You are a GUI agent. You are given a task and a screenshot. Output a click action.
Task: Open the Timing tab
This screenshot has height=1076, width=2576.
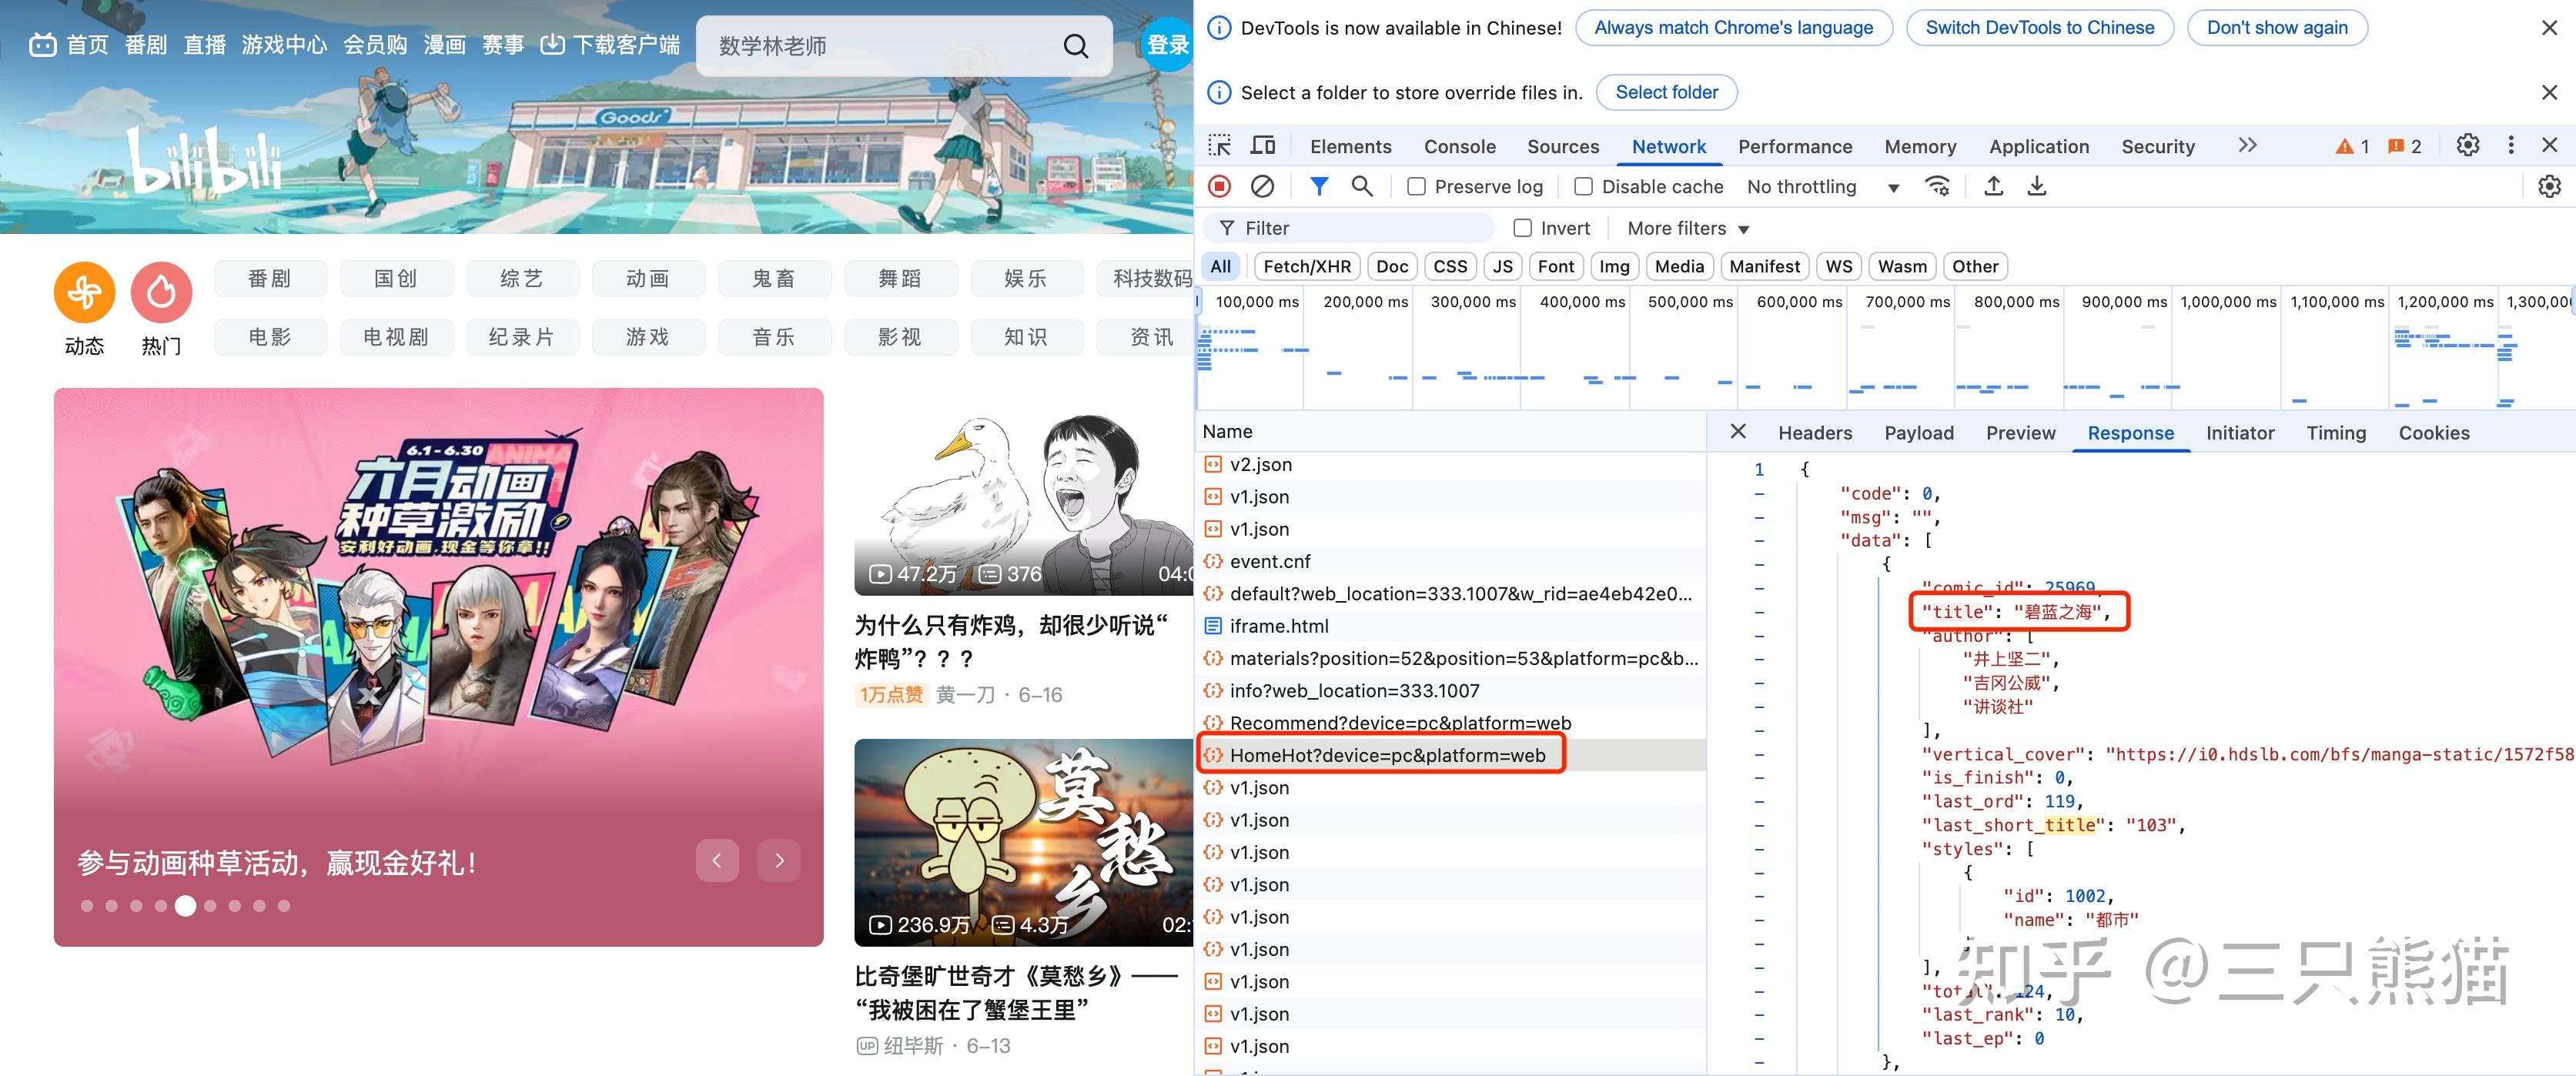[x=2335, y=433]
